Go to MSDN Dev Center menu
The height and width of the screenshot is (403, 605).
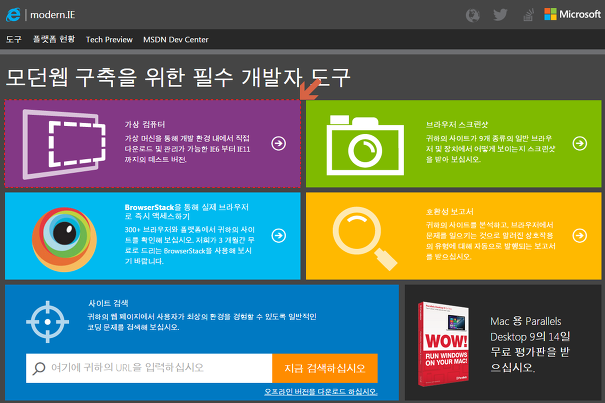point(176,39)
